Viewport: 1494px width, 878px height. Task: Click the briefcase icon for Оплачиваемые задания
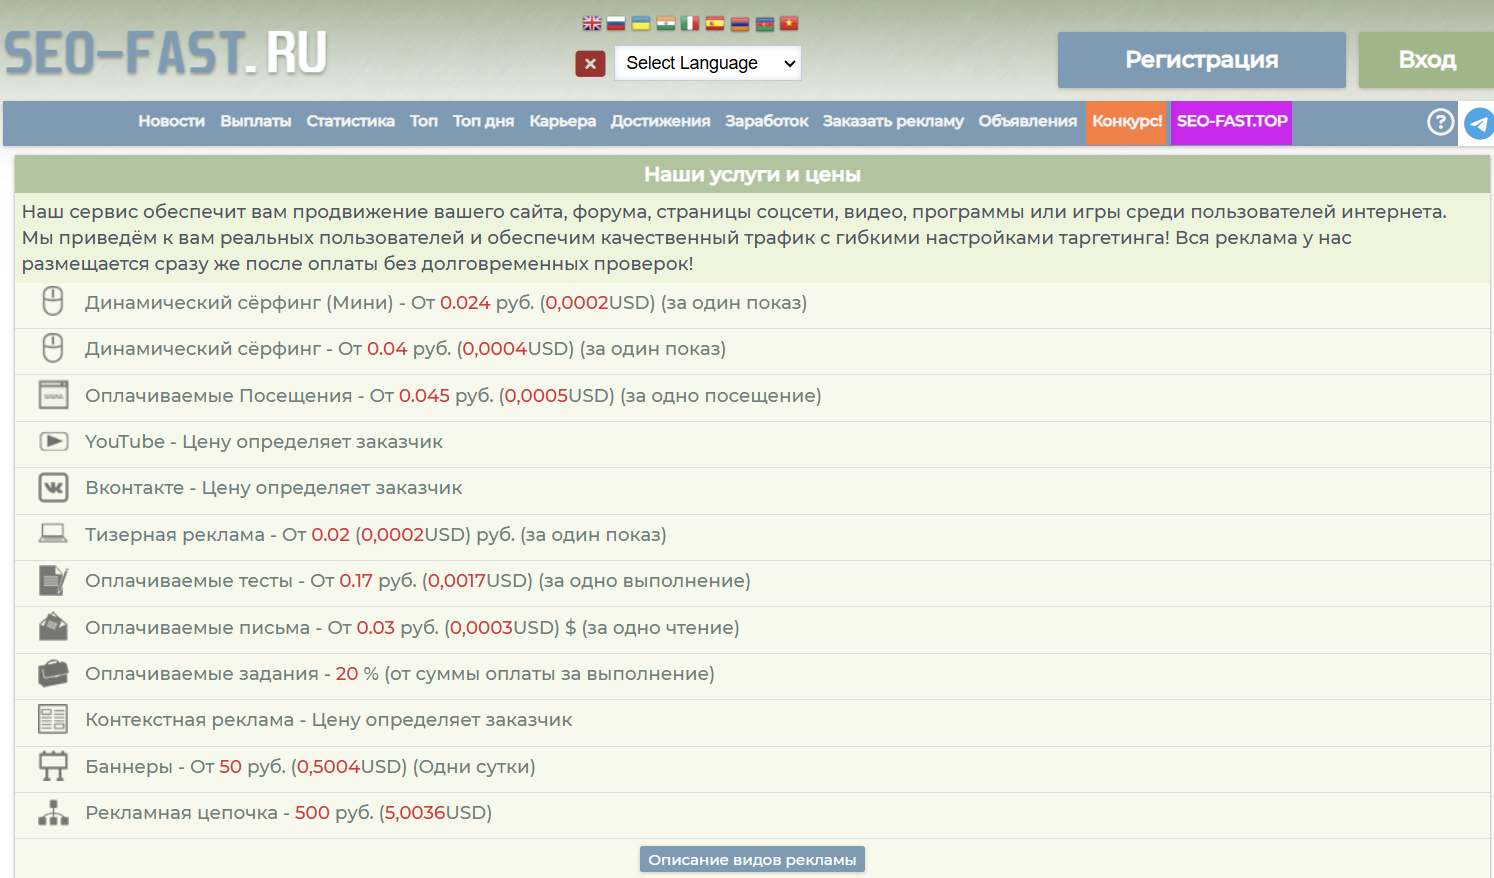coord(53,673)
